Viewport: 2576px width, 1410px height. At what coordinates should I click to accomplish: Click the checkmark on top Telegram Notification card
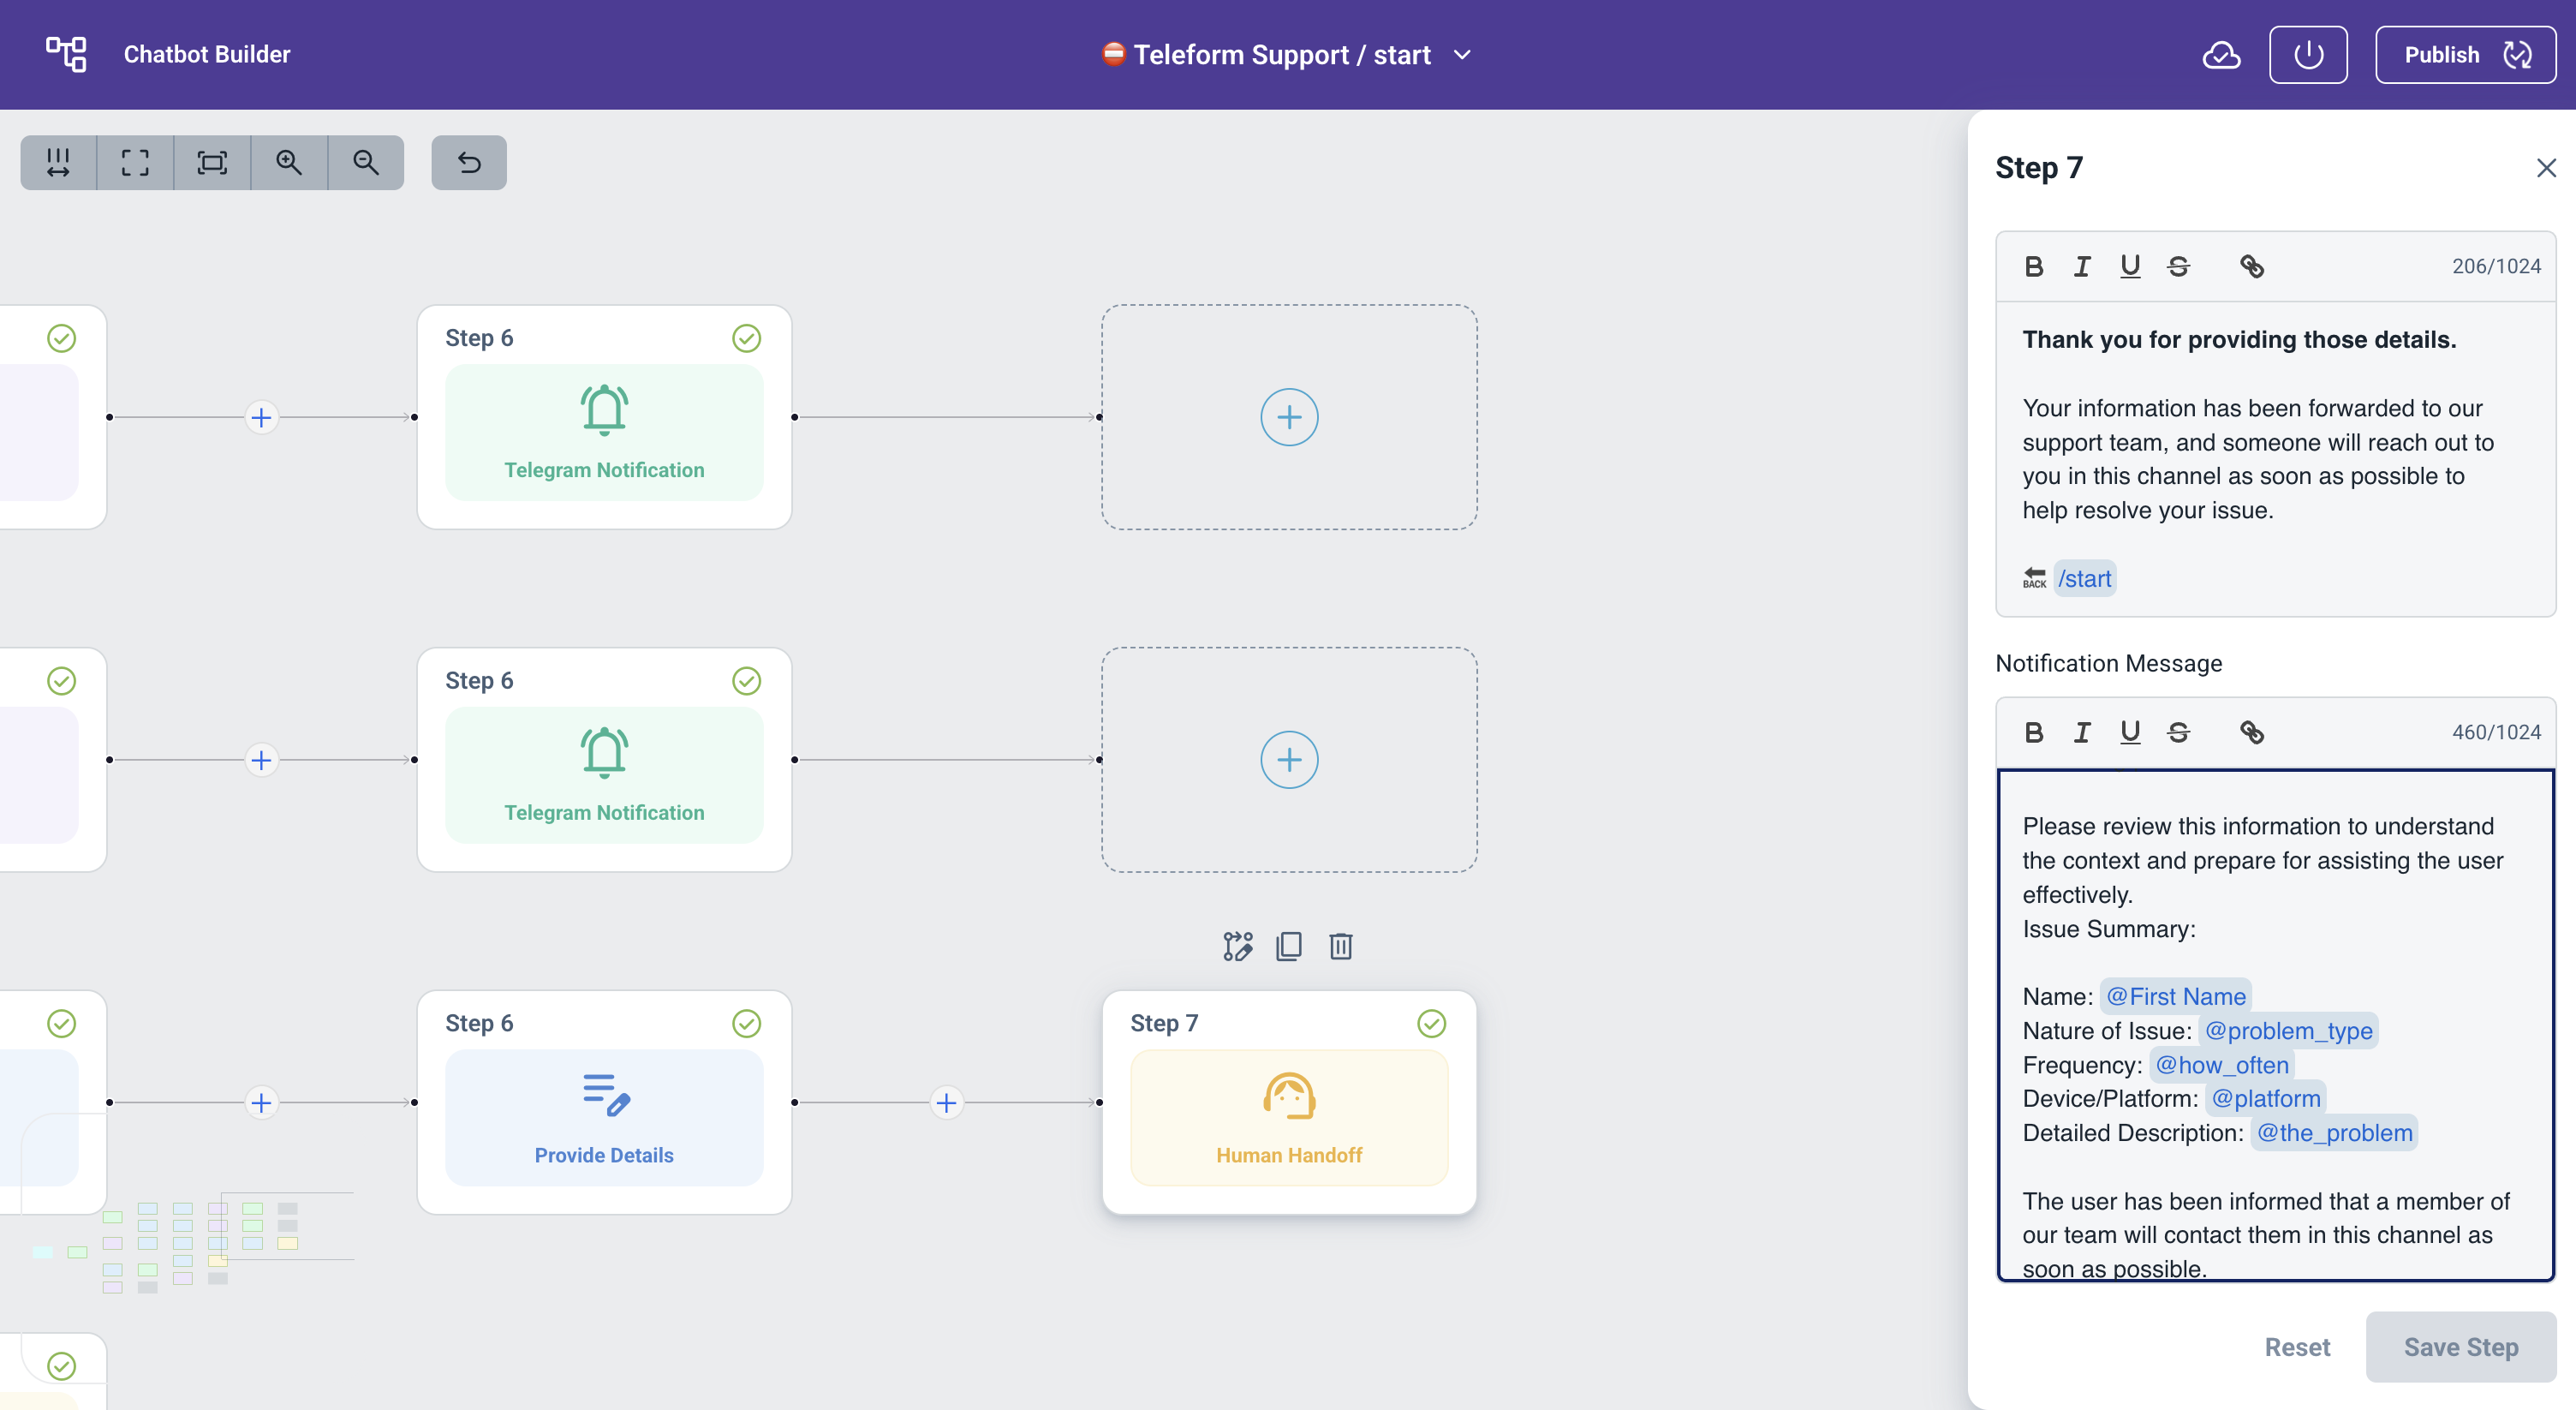746,338
